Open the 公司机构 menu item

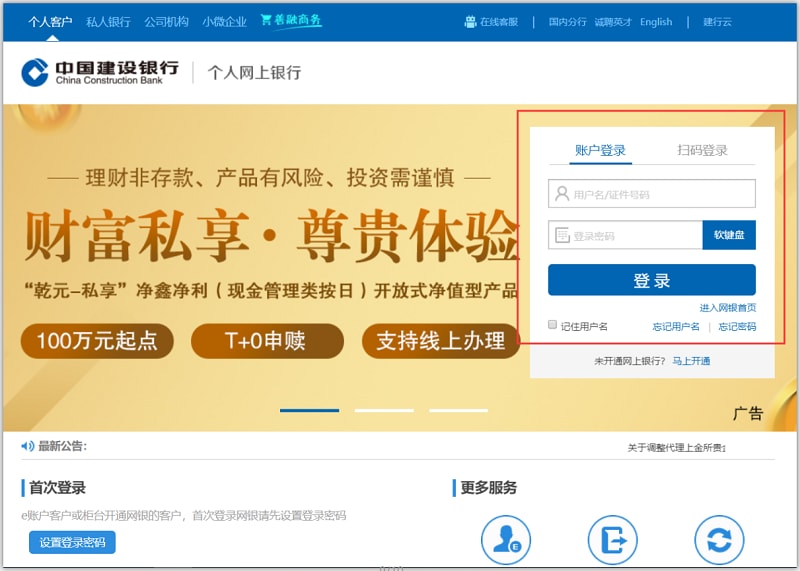166,22
